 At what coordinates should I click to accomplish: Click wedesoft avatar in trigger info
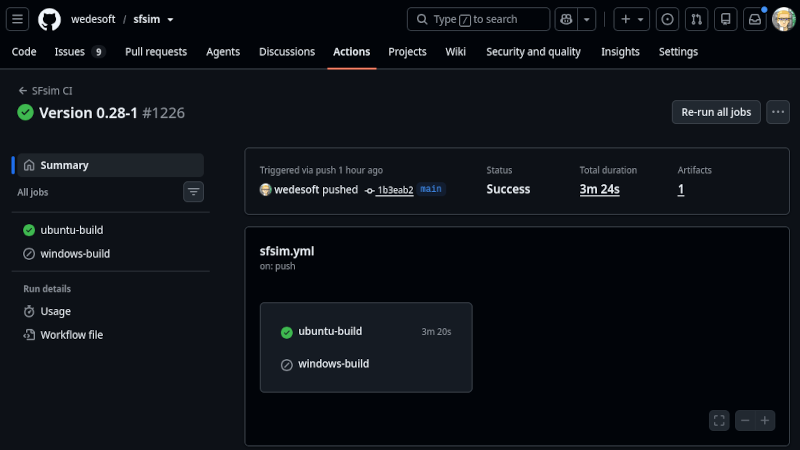point(265,190)
